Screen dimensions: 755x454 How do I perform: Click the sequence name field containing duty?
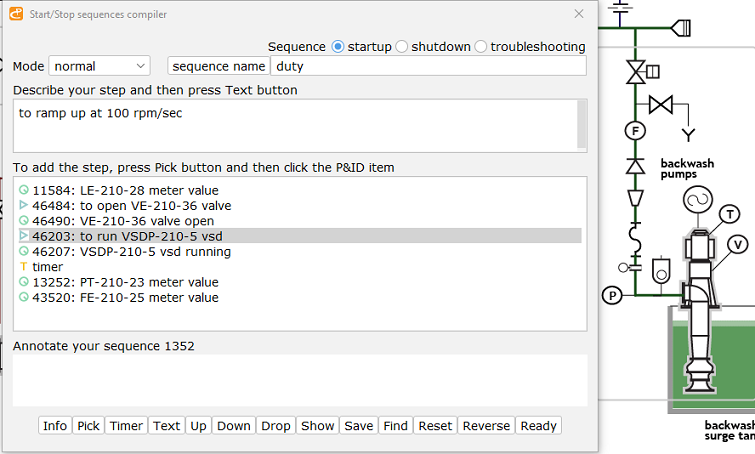[x=429, y=66]
